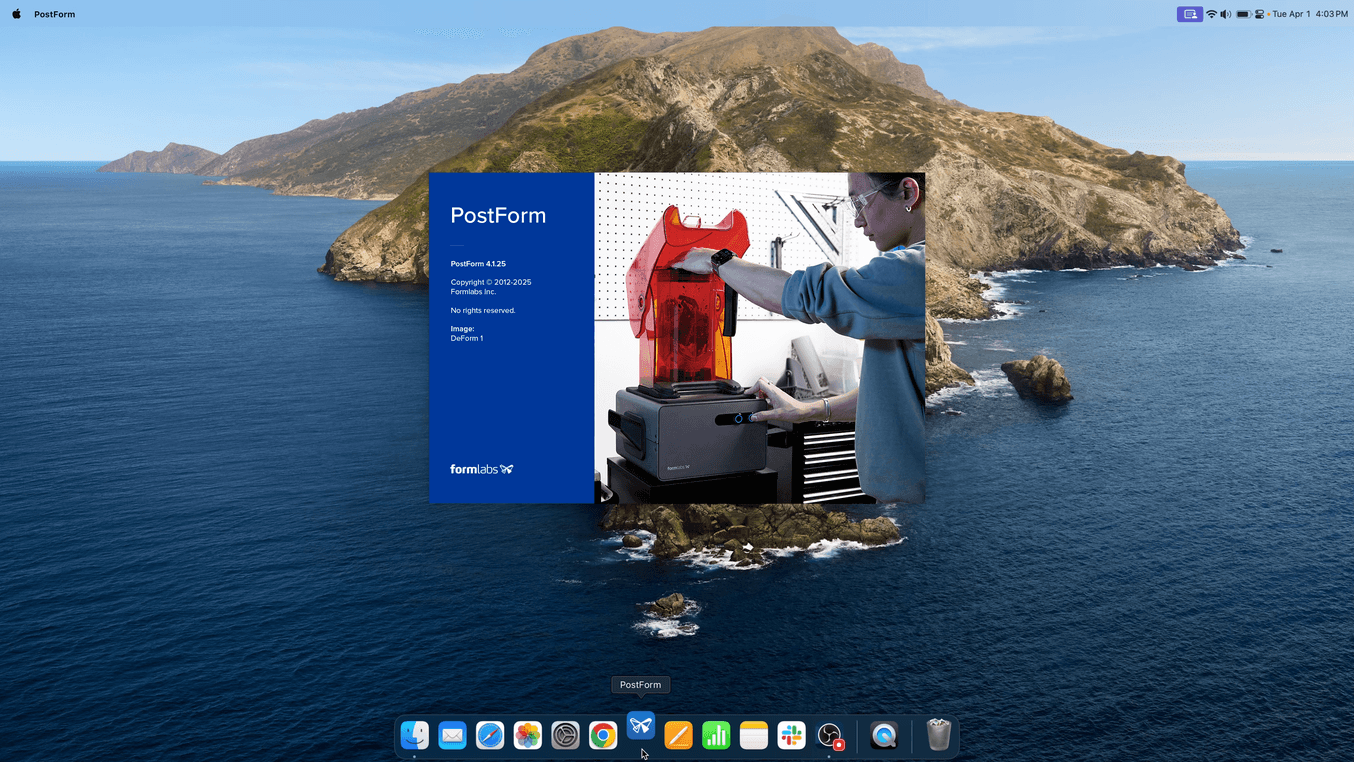The image size is (1354, 762).
Task: Open the Notes app from the Dock
Action: (x=754, y=736)
